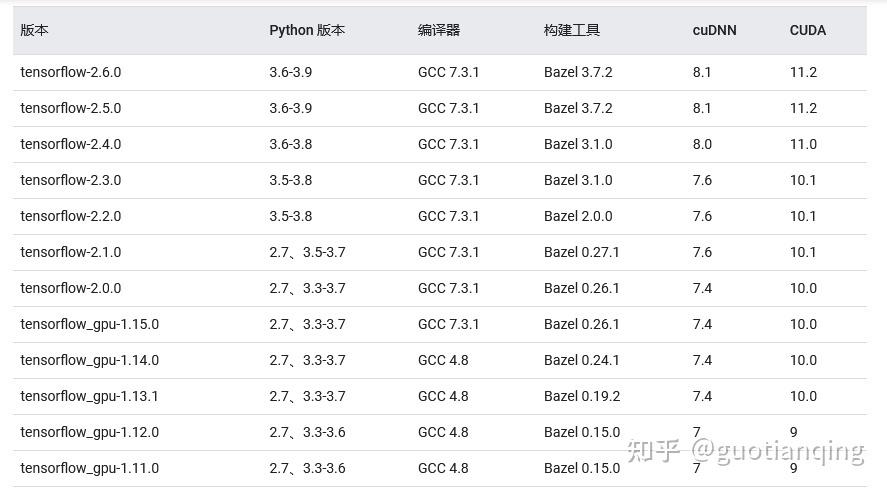Screen dimensions: 887x491
Task: Click the cuDNN column header
Action: point(714,30)
